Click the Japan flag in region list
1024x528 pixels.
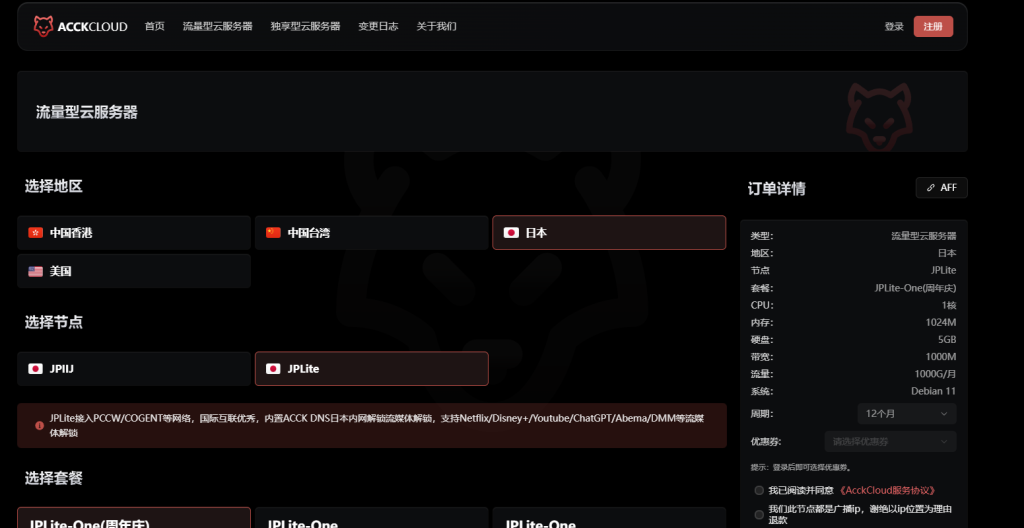(511, 233)
